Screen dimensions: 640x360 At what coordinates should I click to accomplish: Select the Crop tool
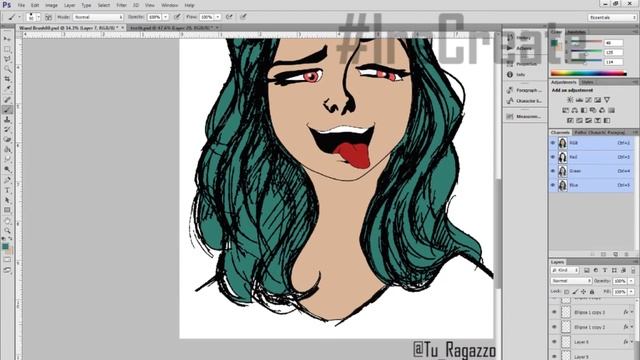point(7,79)
